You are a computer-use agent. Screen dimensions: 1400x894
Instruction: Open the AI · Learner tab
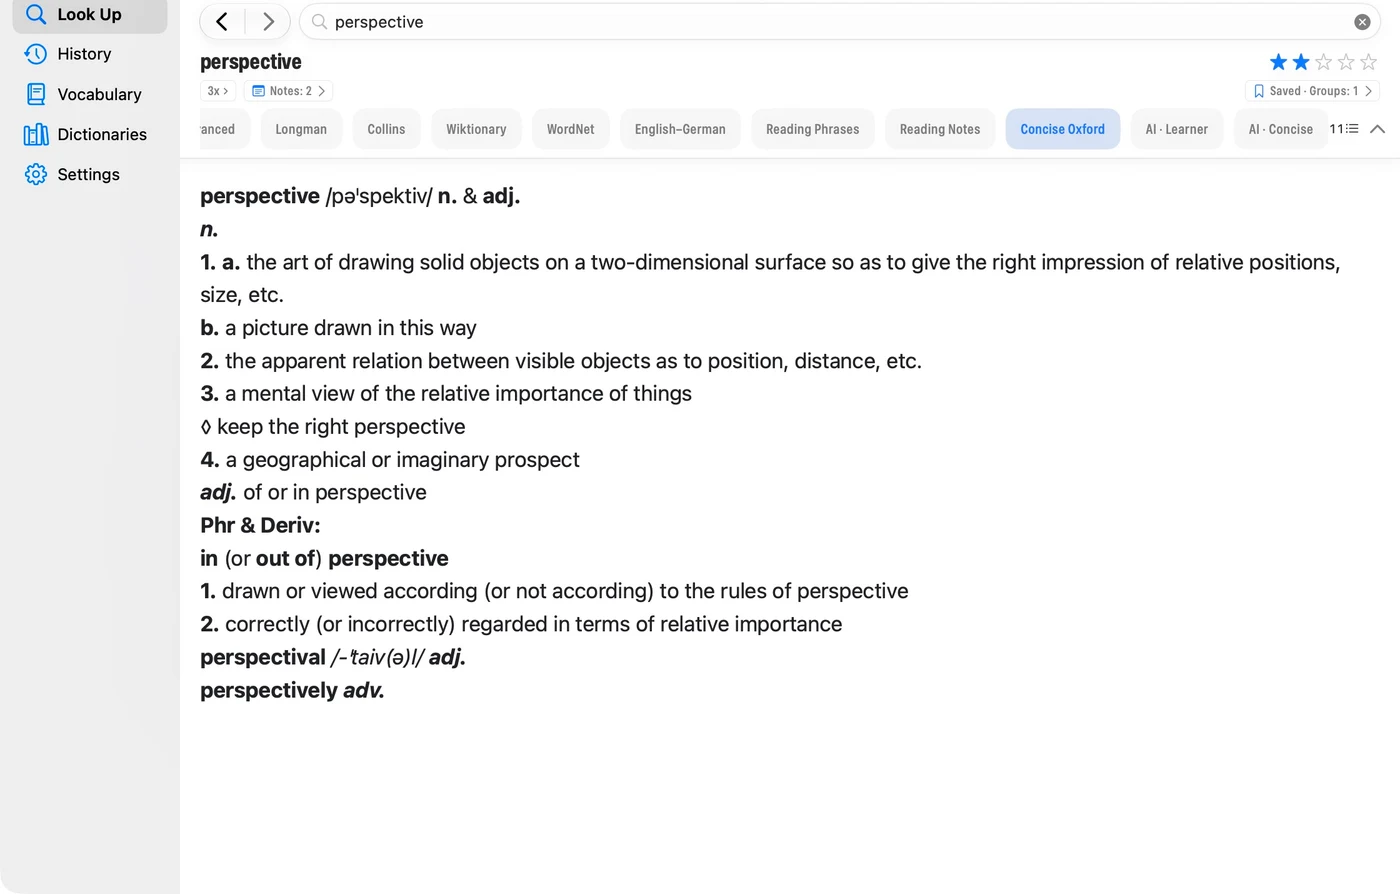pyautogui.click(x=1176, y=129)
